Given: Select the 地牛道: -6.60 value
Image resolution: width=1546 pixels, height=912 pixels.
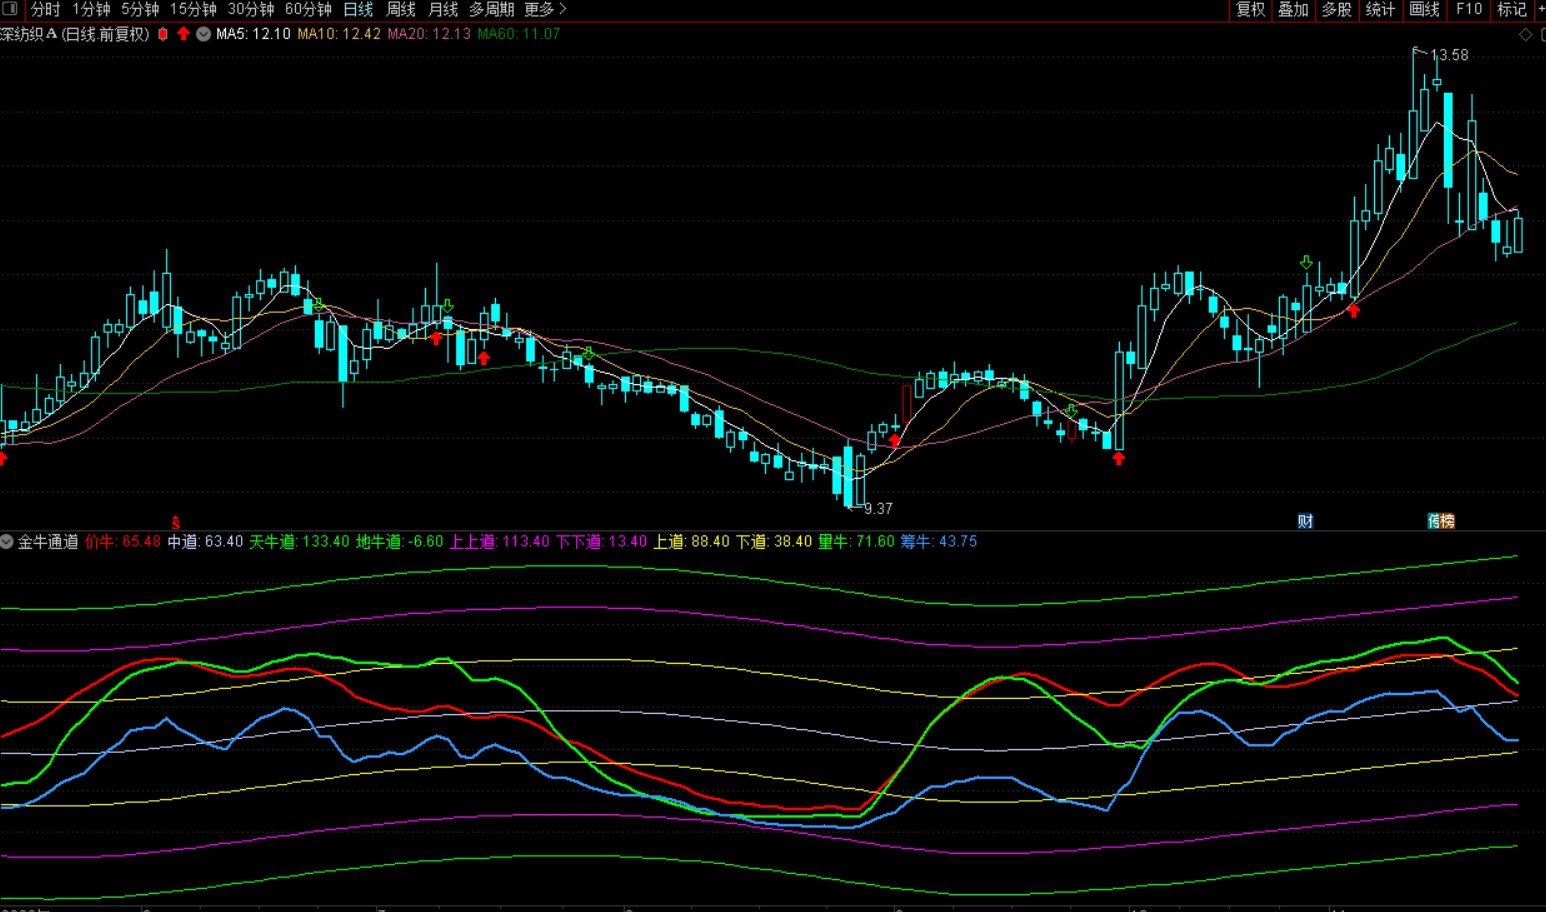Looking at the screenshot, I should pyautogui.click(x=400, y=542).
